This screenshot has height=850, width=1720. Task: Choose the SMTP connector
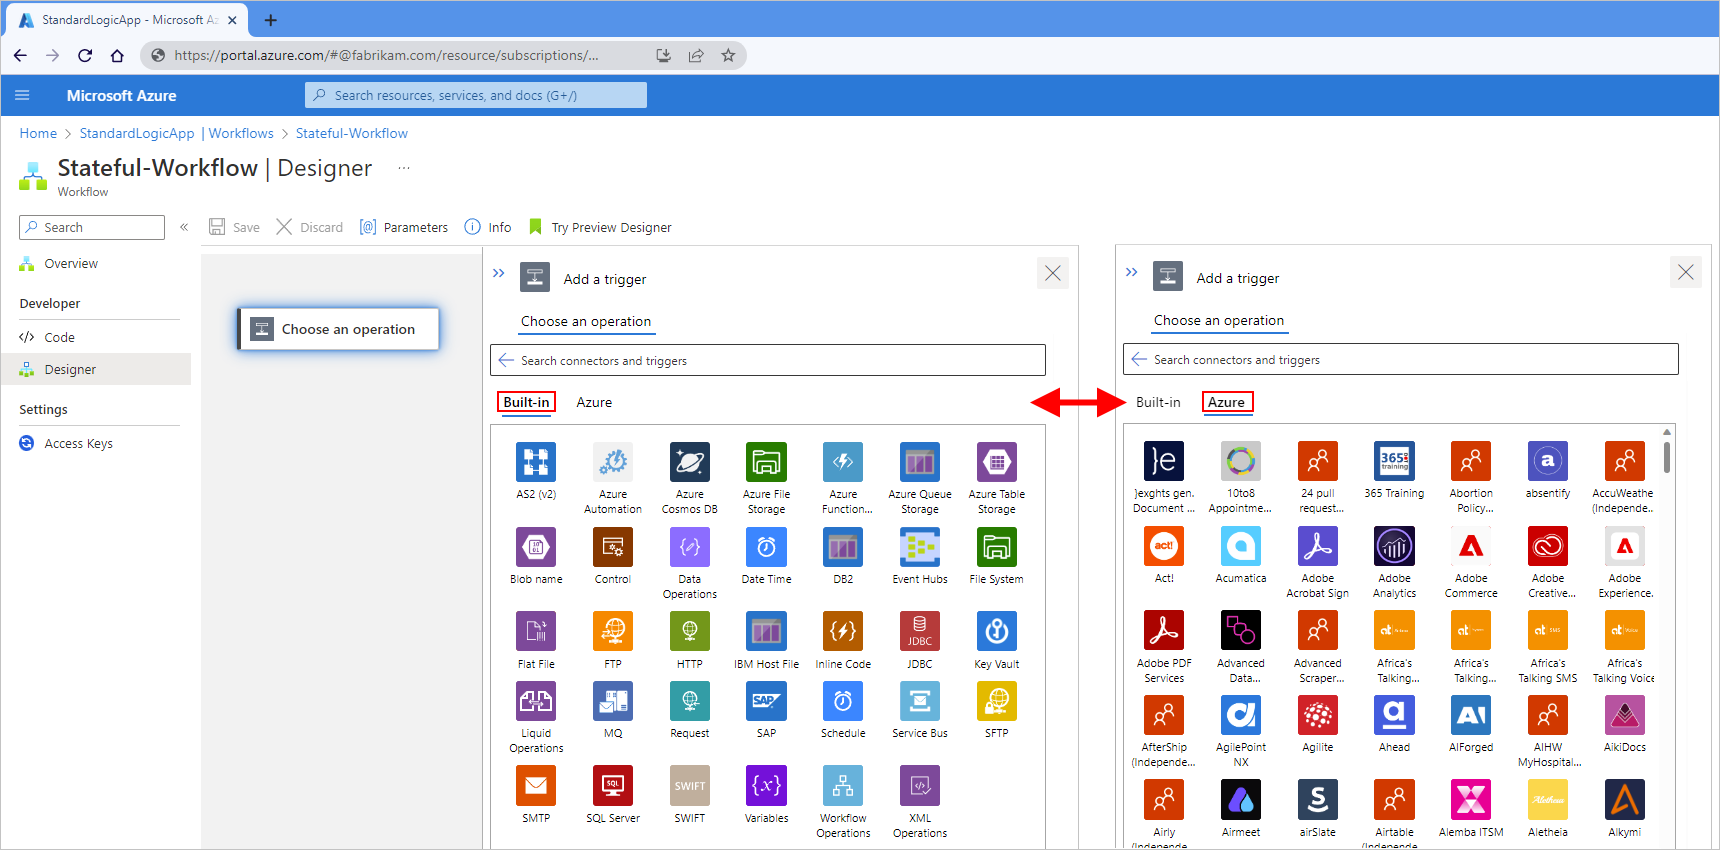(536, 786)
